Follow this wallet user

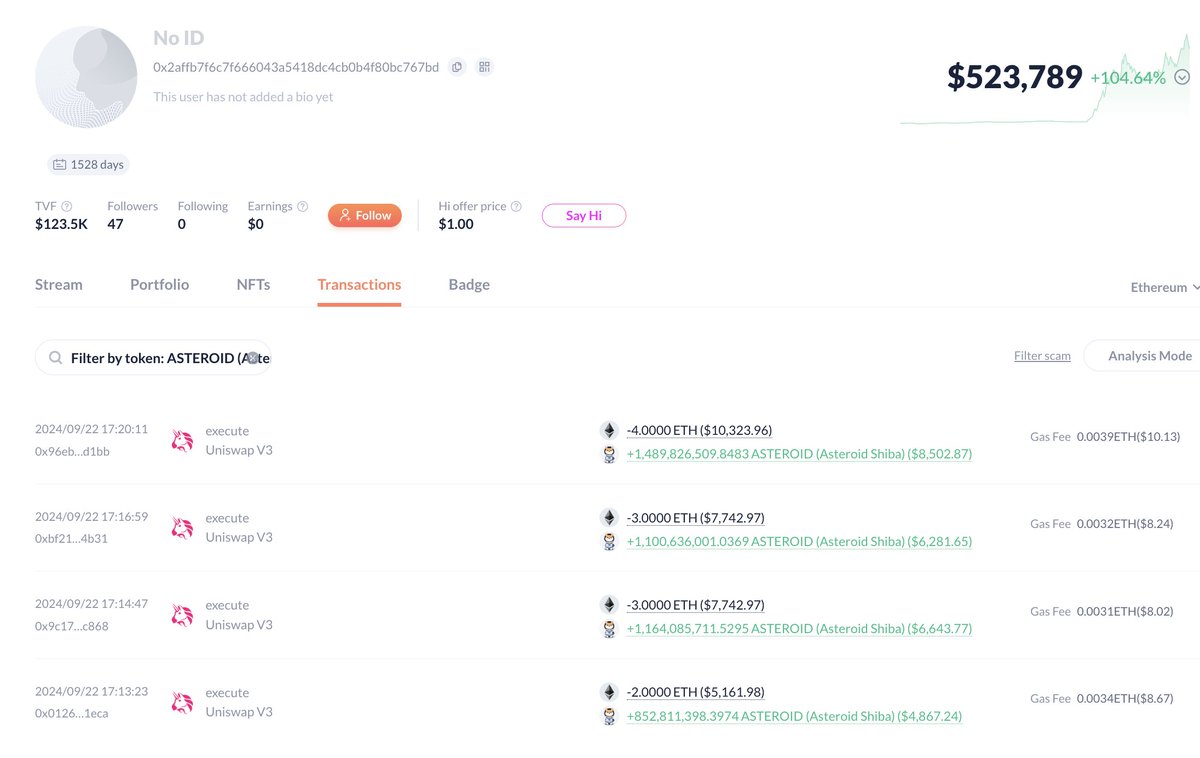pos(365,215)
